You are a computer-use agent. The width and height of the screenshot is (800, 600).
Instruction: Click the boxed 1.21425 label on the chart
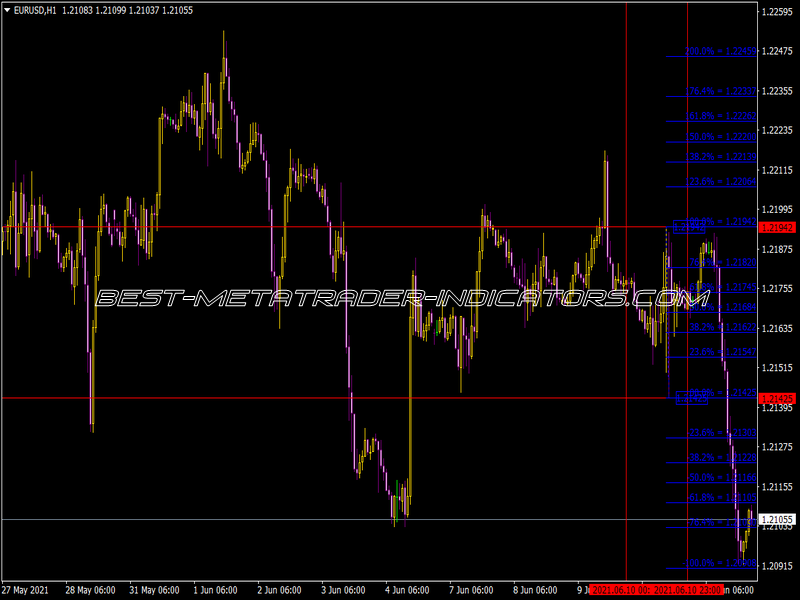(692, 398)
